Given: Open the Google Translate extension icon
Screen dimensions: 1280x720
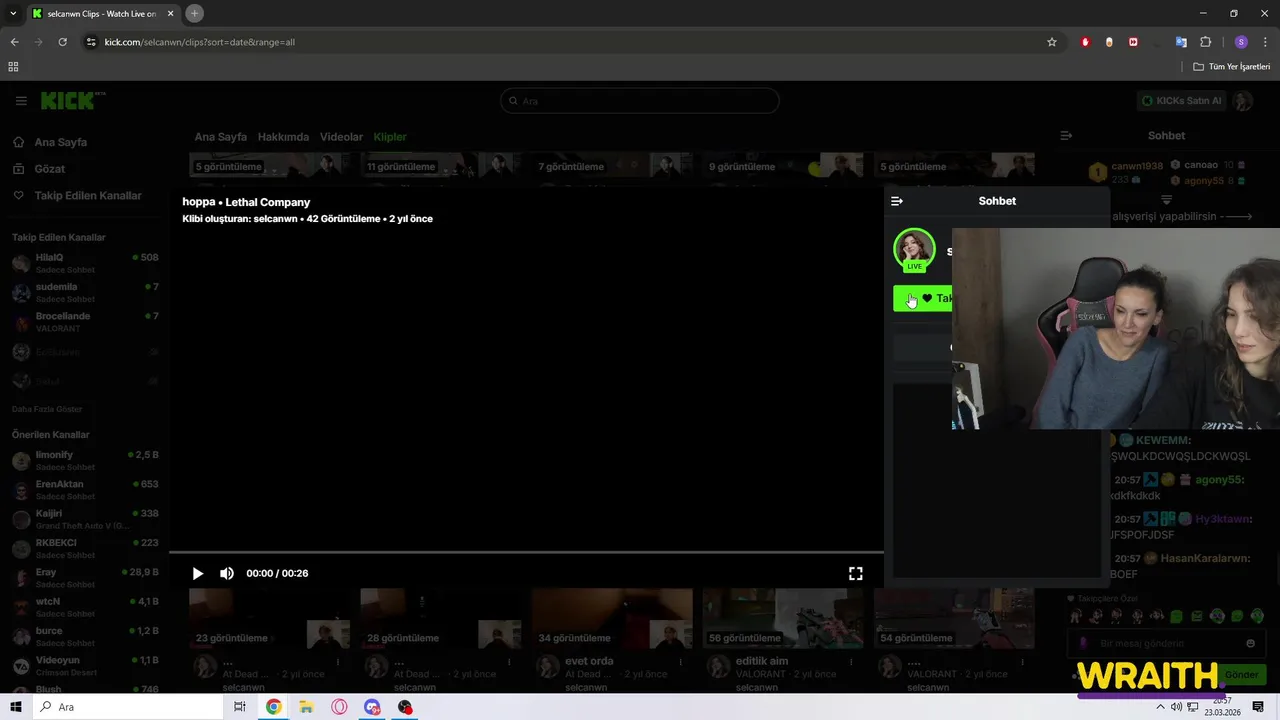Looking at the screenshot, I should [1181, 42].
